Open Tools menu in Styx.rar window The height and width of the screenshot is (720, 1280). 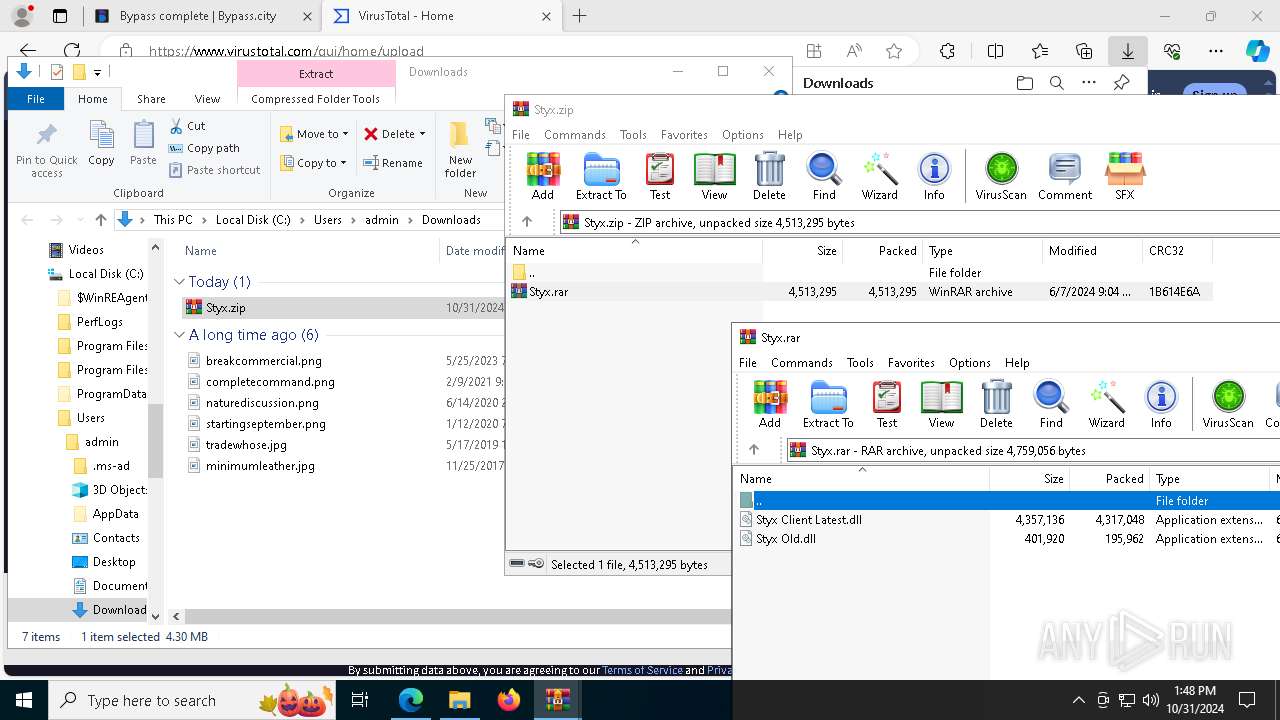click(860, 363)
